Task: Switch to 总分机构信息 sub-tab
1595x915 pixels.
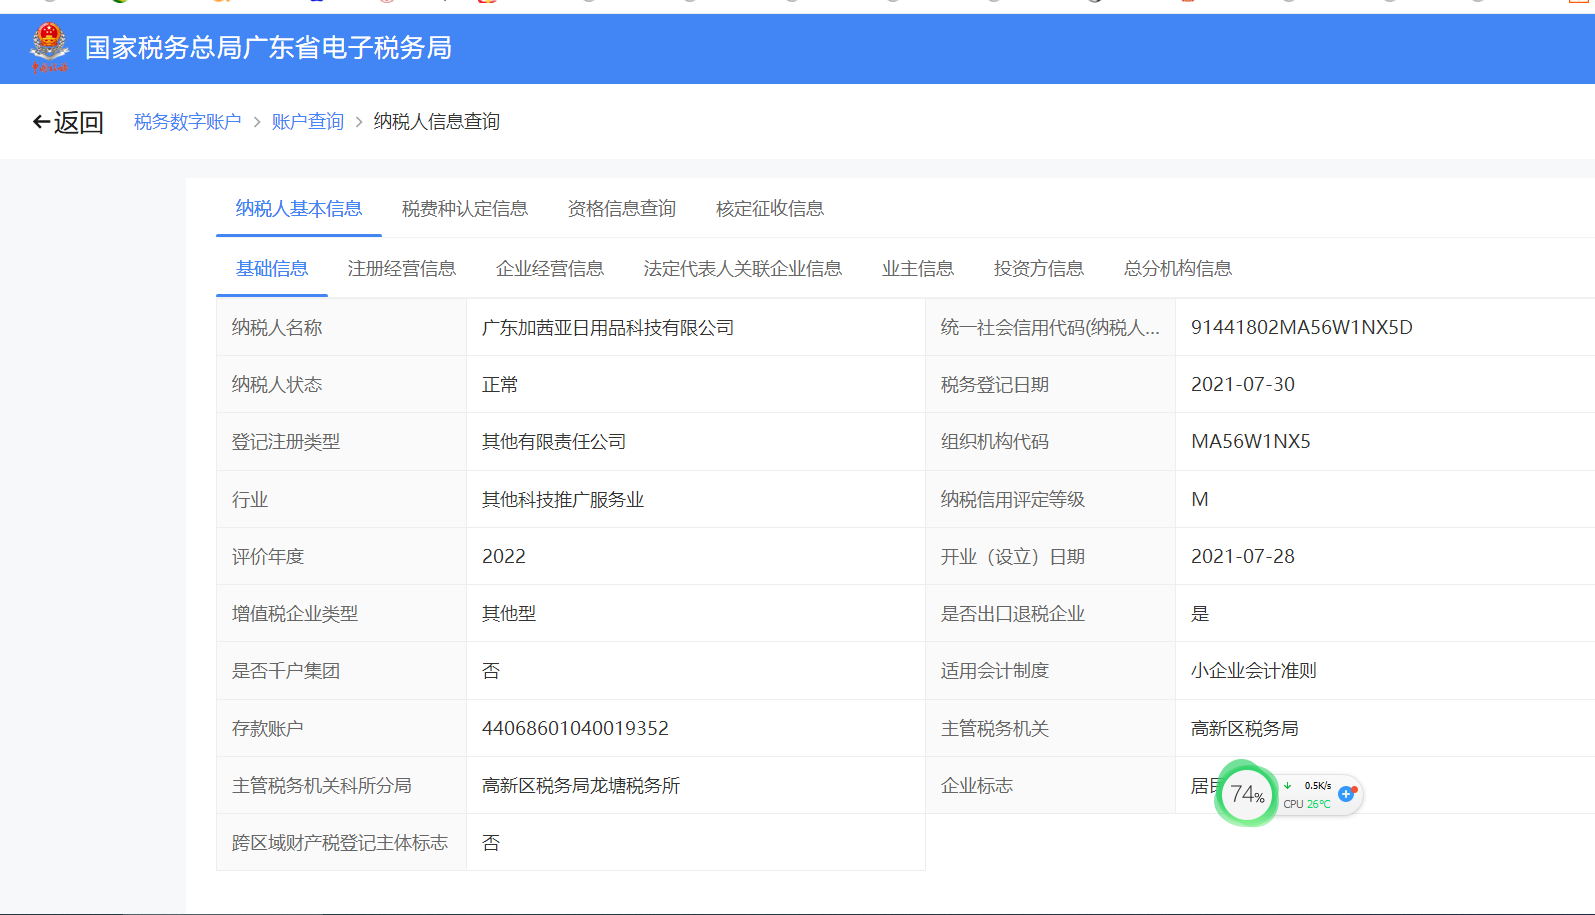Action: [x=1178, y=269]
